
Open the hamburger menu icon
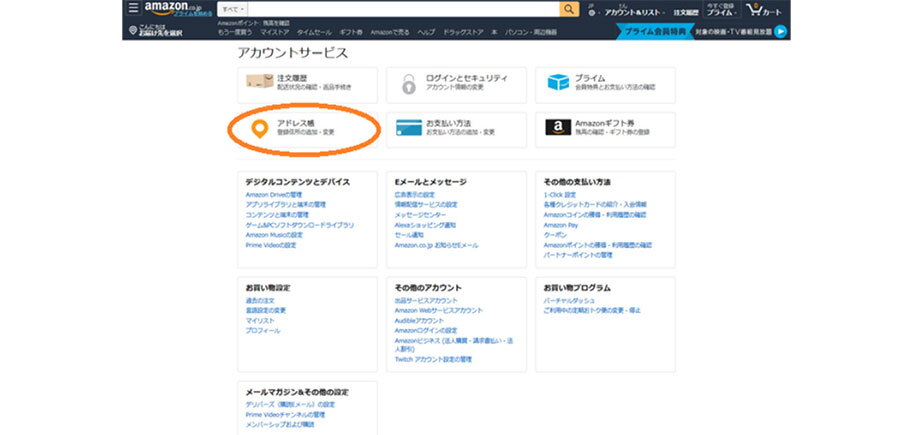pyautogui.click(x=133, y=8)
